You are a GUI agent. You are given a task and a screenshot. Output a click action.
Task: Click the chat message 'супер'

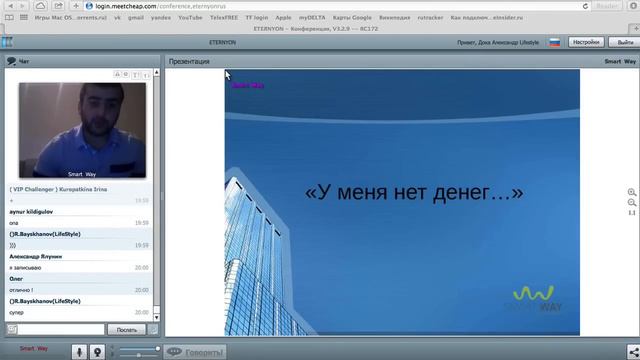click(16, 313)
